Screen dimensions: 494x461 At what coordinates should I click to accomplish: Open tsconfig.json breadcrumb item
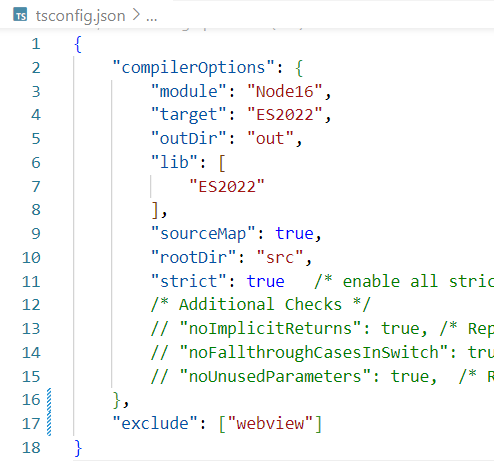(x=80, y=16)
